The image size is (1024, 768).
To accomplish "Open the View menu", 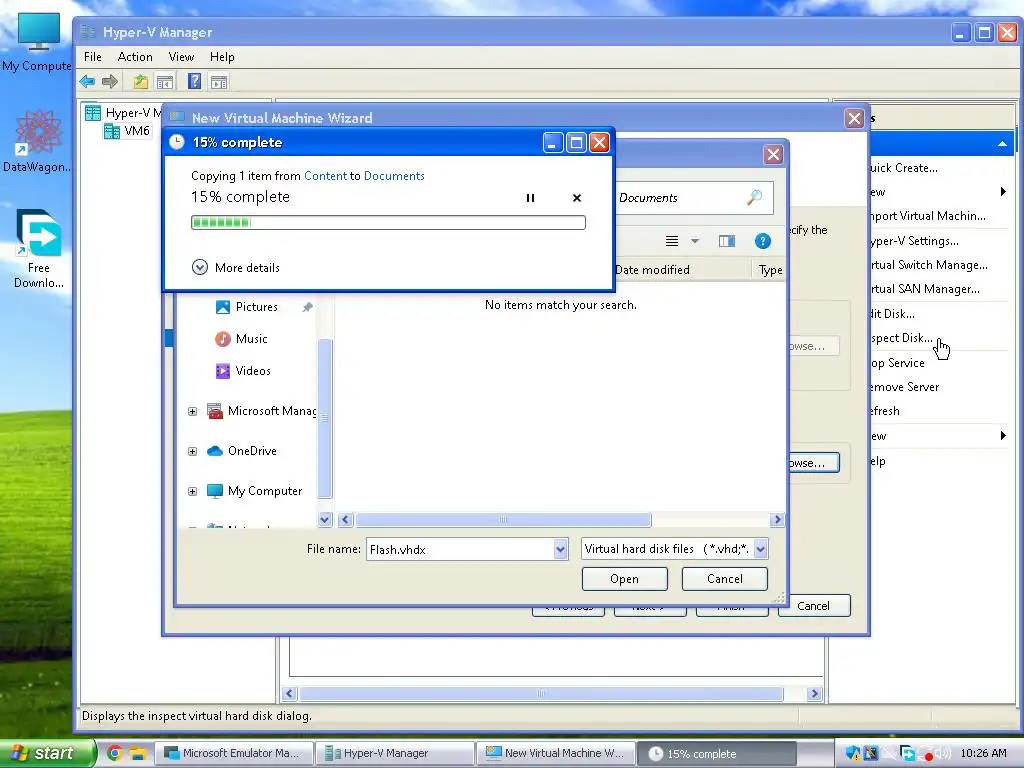I will point(181,57).
